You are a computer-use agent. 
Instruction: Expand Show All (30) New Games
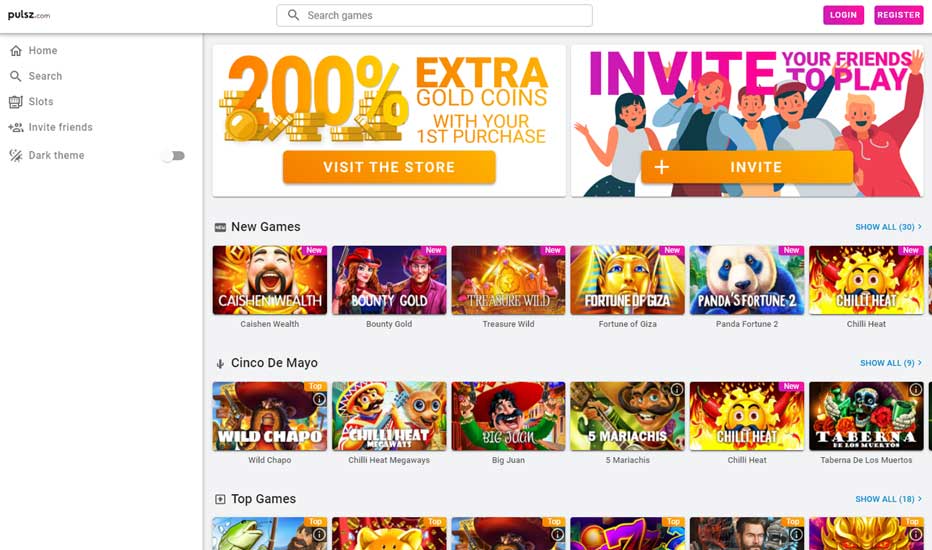pos(889,227)
